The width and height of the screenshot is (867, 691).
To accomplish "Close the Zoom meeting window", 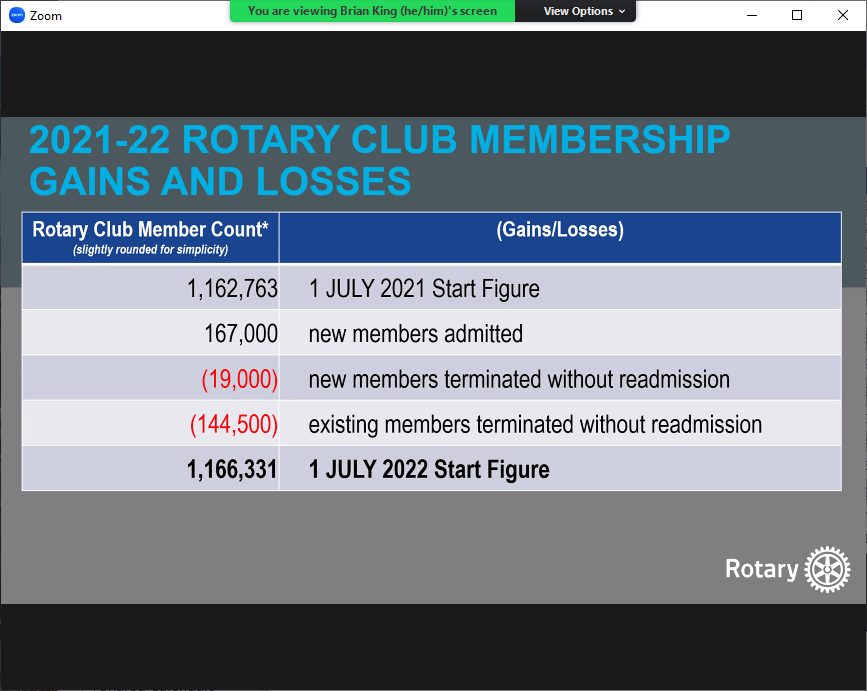I will [842, 15].
